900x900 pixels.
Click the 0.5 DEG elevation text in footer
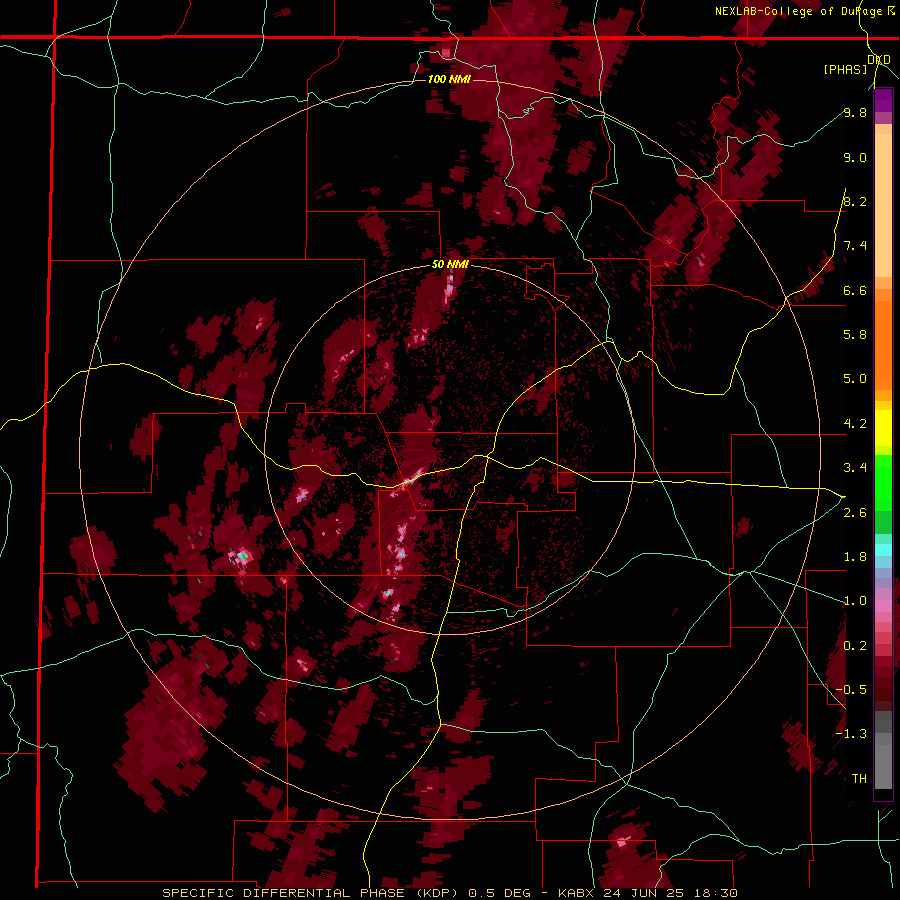click(x=501, y=893)
